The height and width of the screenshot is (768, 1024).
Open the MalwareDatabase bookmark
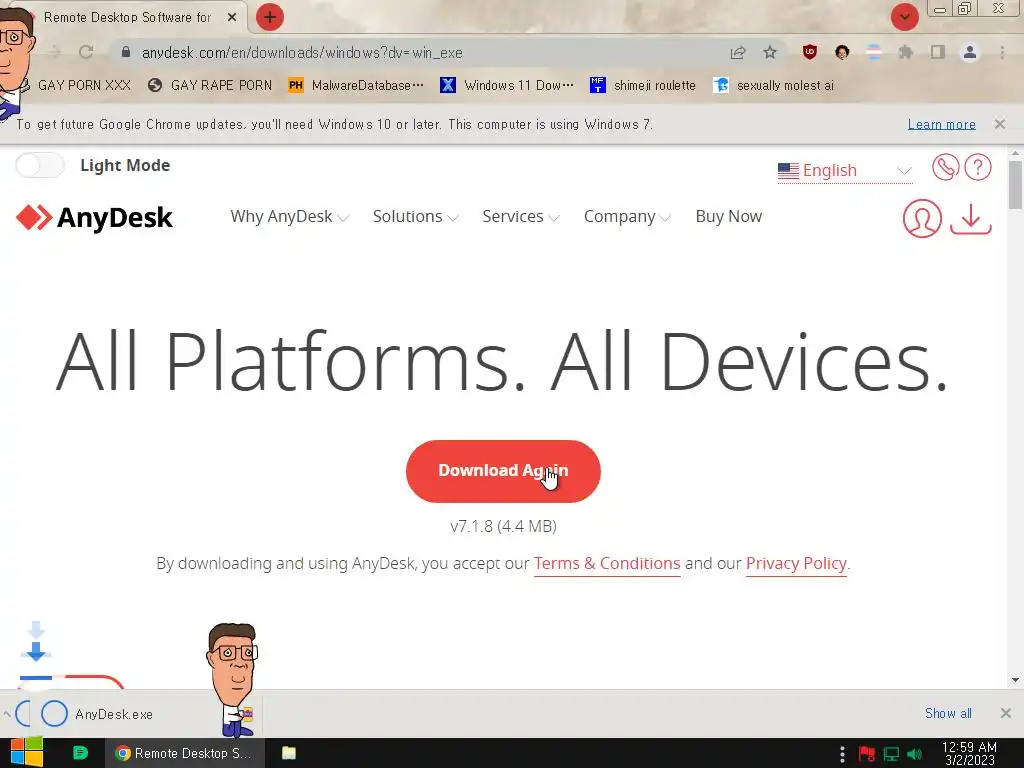tap(356, 85)
